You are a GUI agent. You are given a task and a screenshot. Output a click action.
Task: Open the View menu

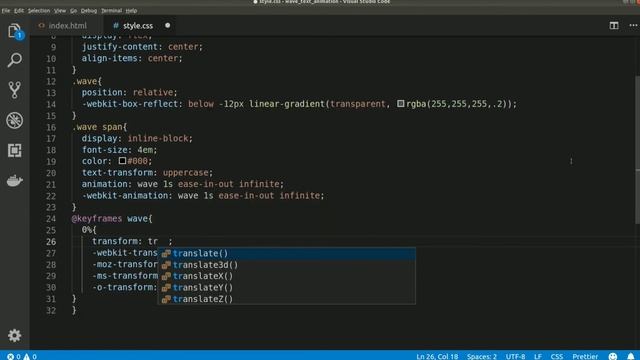click(60, 11)
